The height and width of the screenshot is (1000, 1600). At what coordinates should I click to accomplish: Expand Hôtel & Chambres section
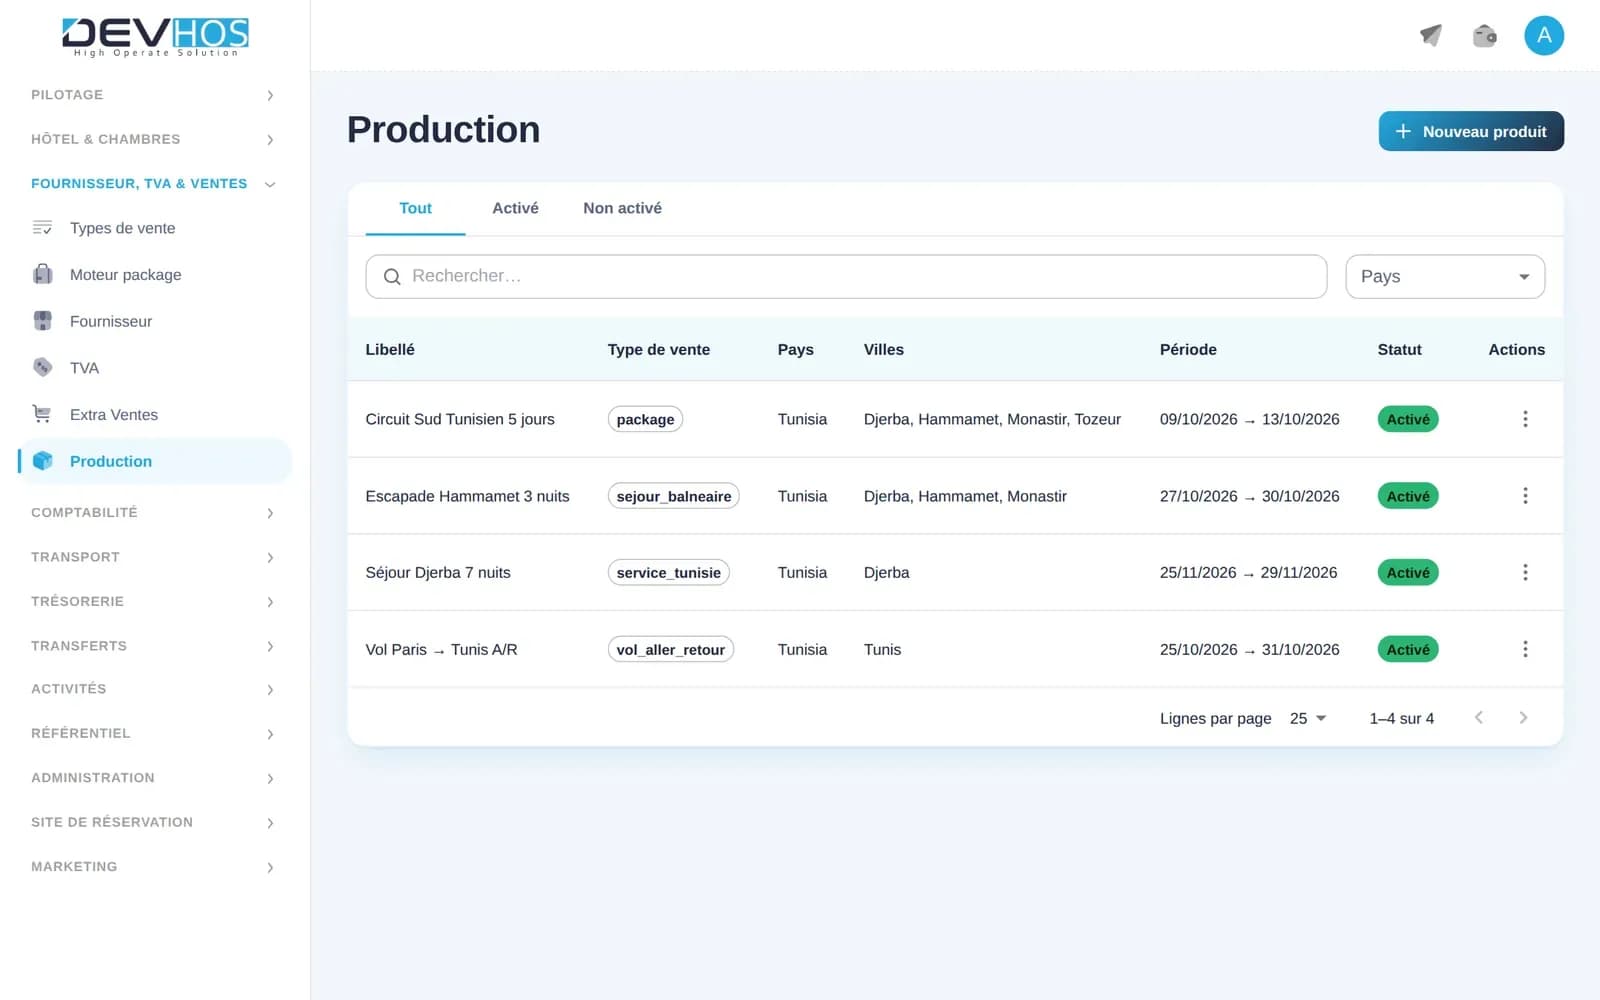coord(153,139)
